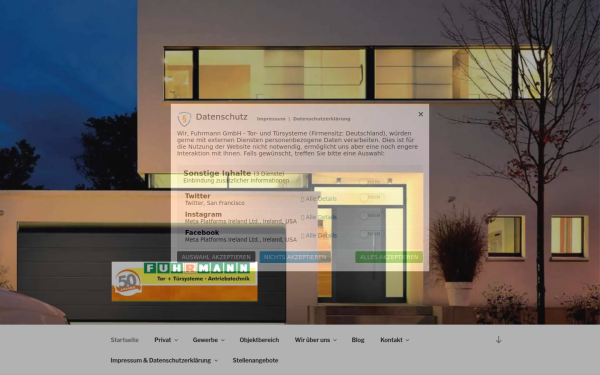Expand the Privat submenu chevron
600x375 pixels.
176,340
